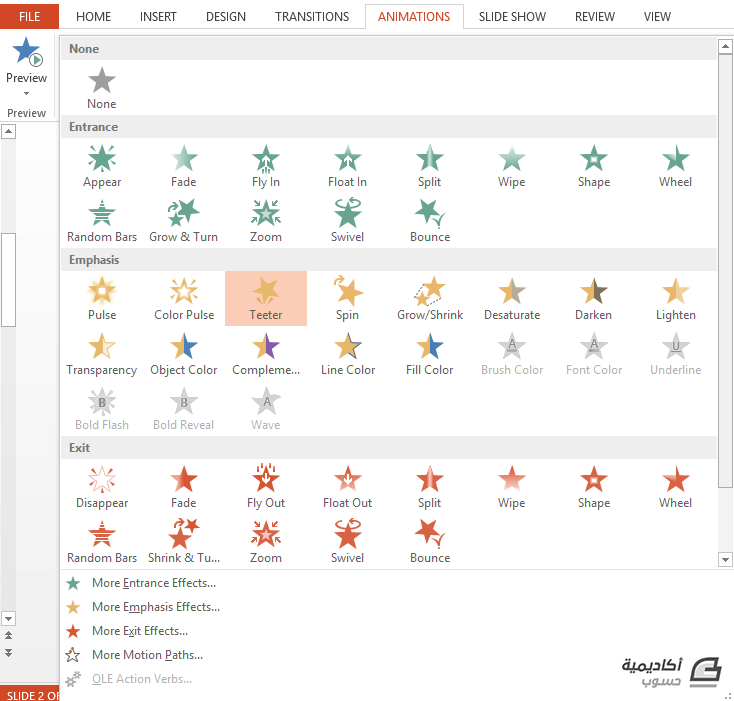Expand the Preview dropdown arrow
The height and width of the screenshot is (701, 734).
27,93
